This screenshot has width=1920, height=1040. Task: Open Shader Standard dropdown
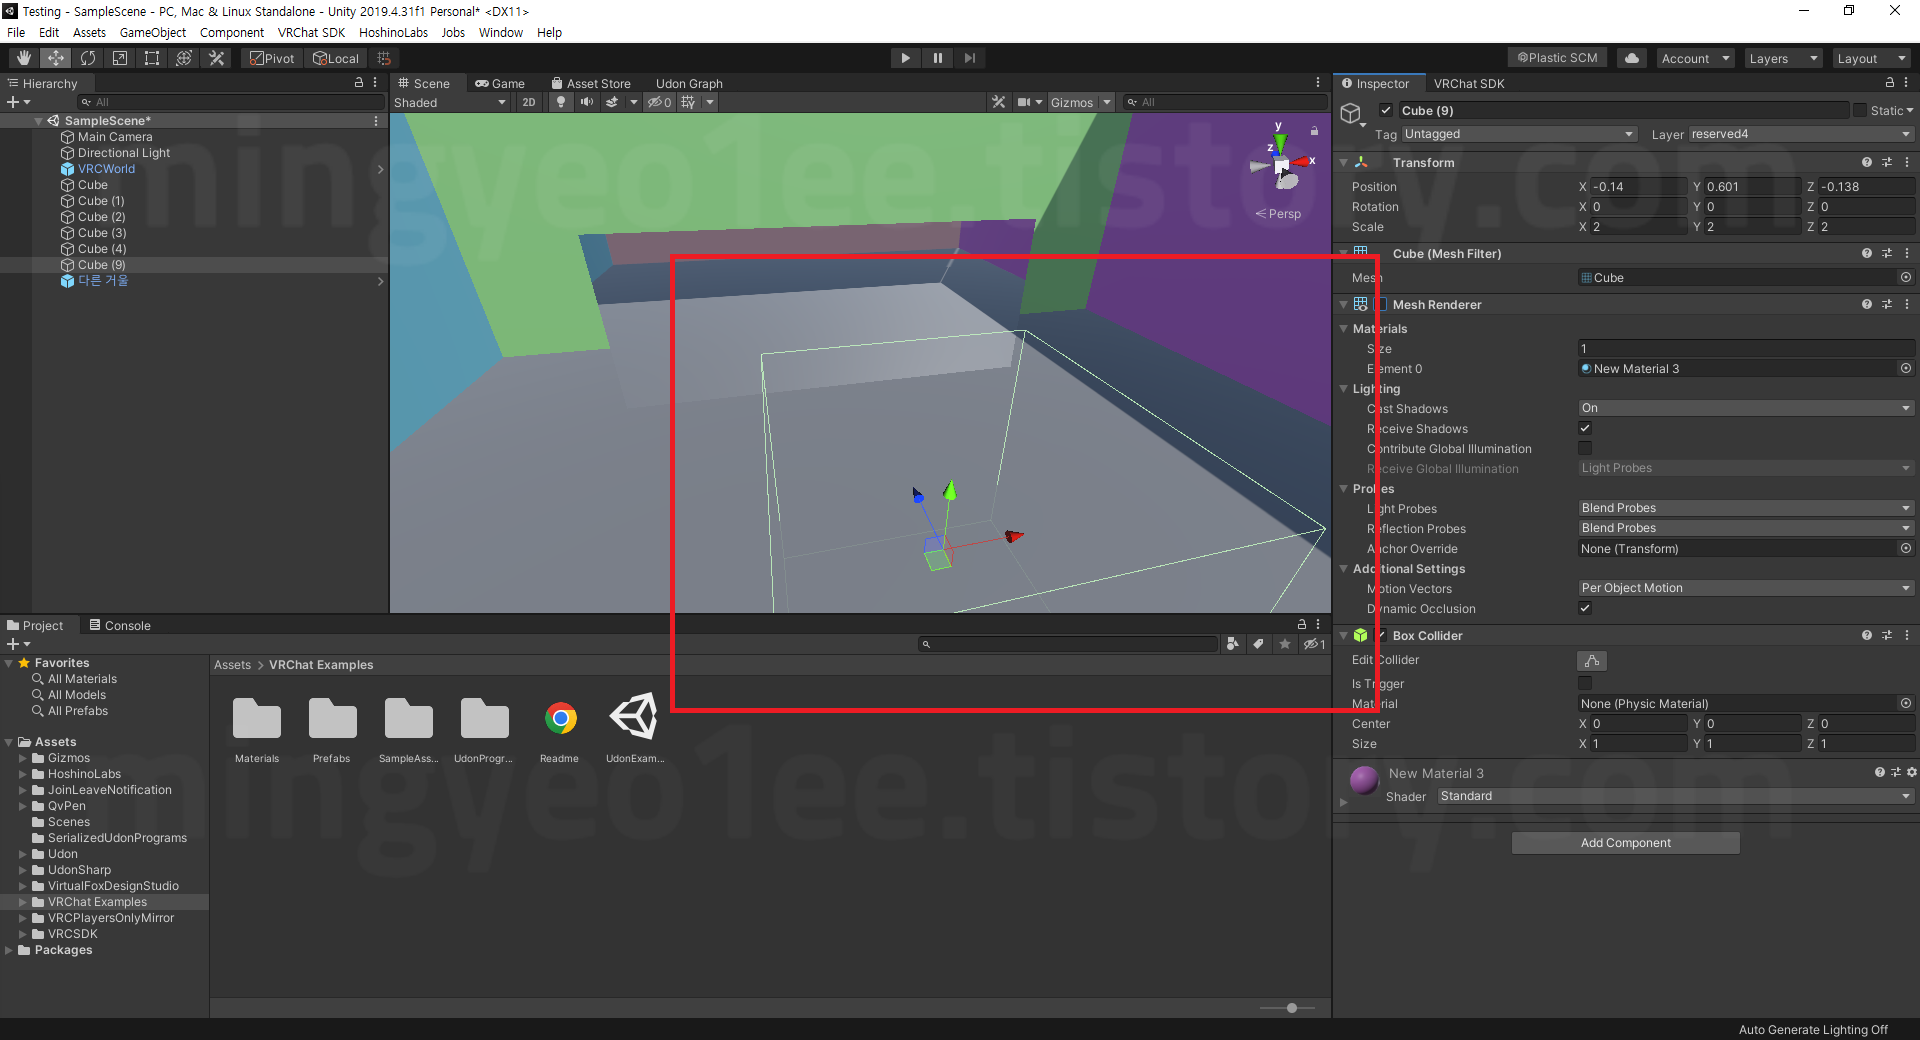coord(1676,796)
